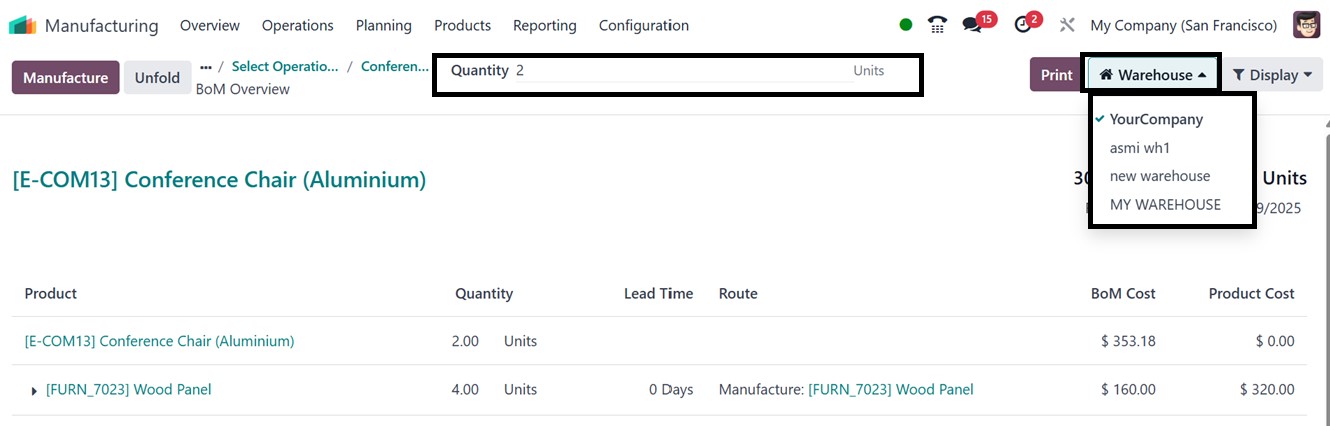
Task: Select YourCompany checked warehouse option
Action: tap(1156, 119)
